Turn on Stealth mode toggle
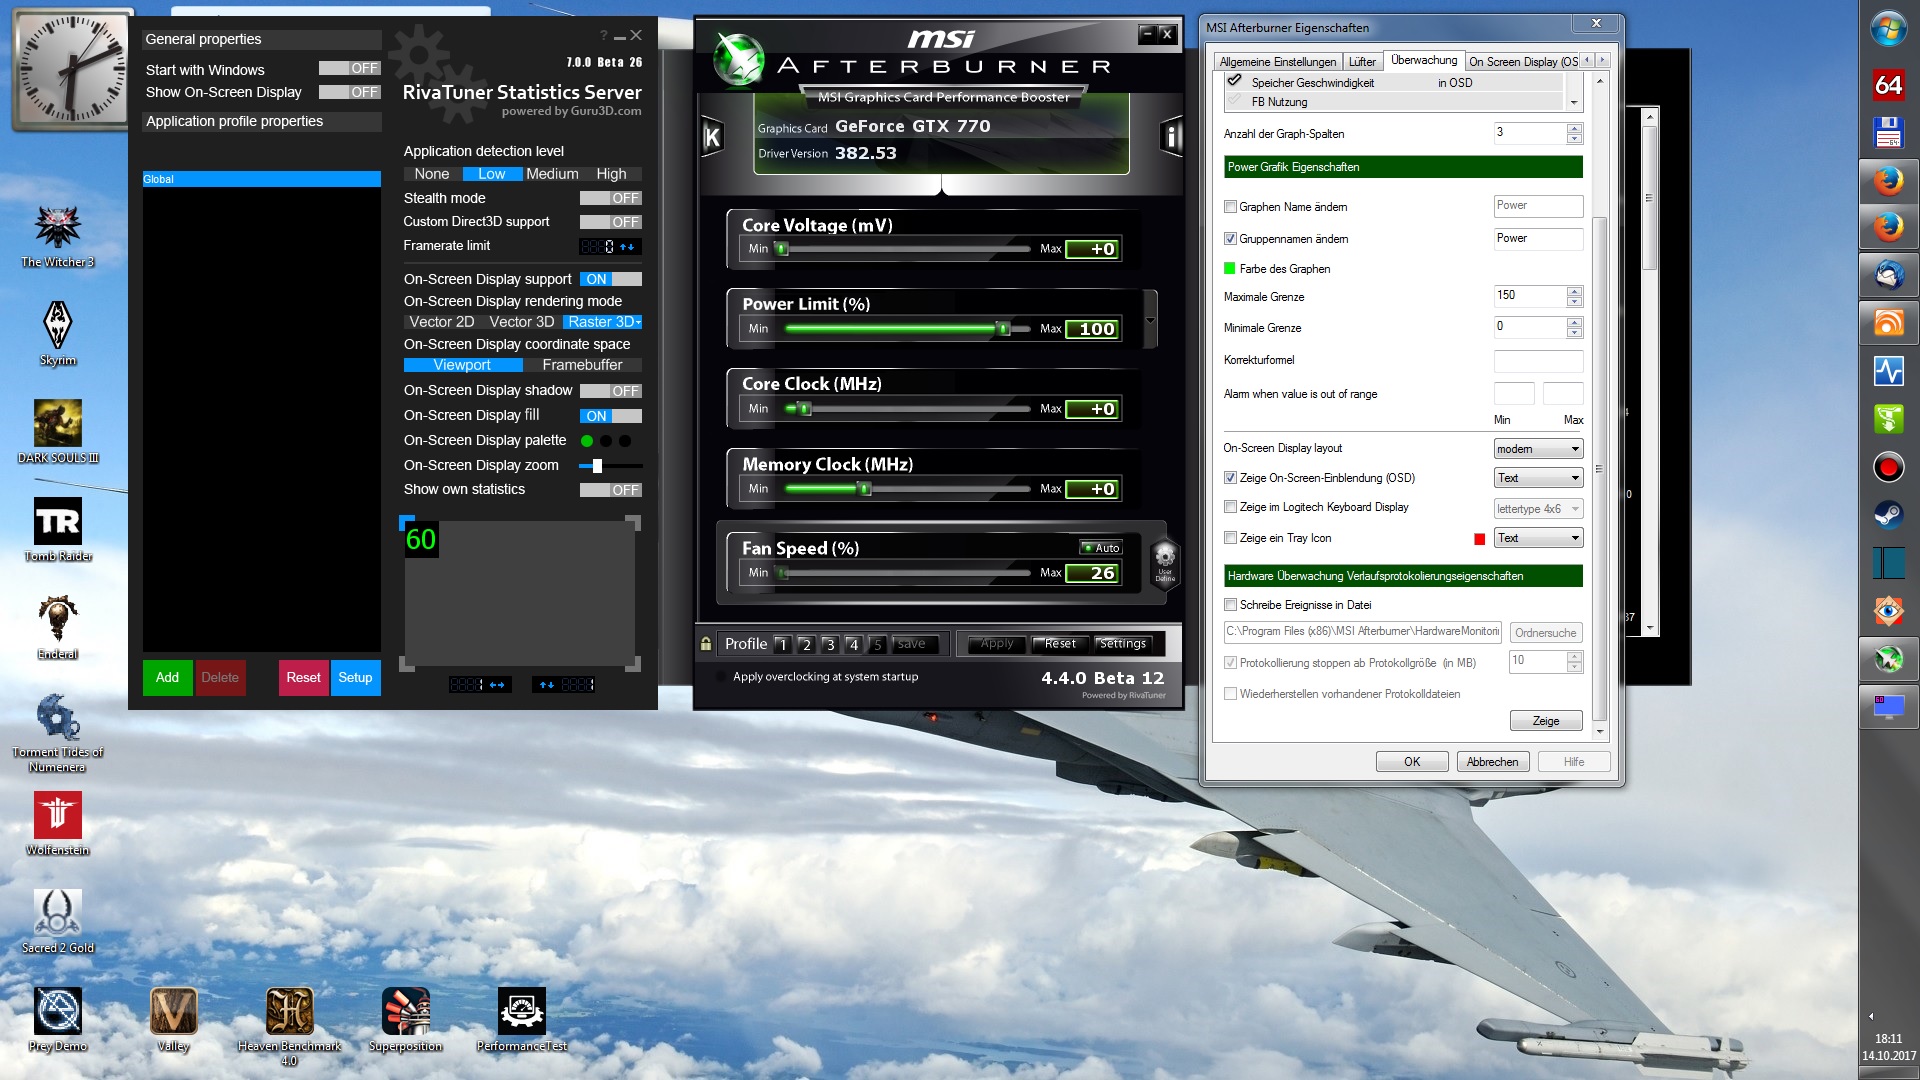This screenshot has width=1920, height=1080. pos(610,198)
